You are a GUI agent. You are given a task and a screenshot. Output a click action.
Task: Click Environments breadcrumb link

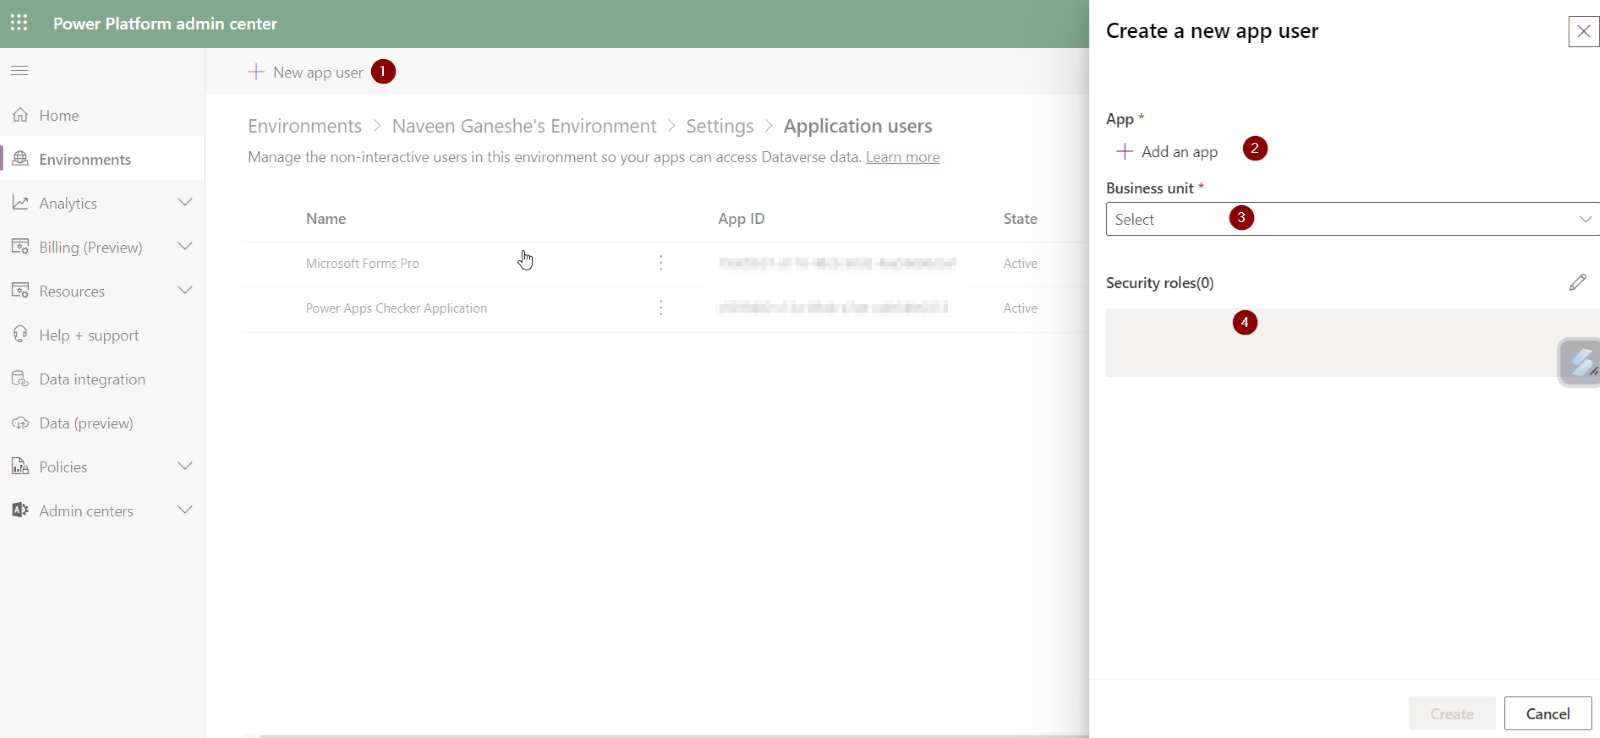pyautogui.click(x=305, y=126)
